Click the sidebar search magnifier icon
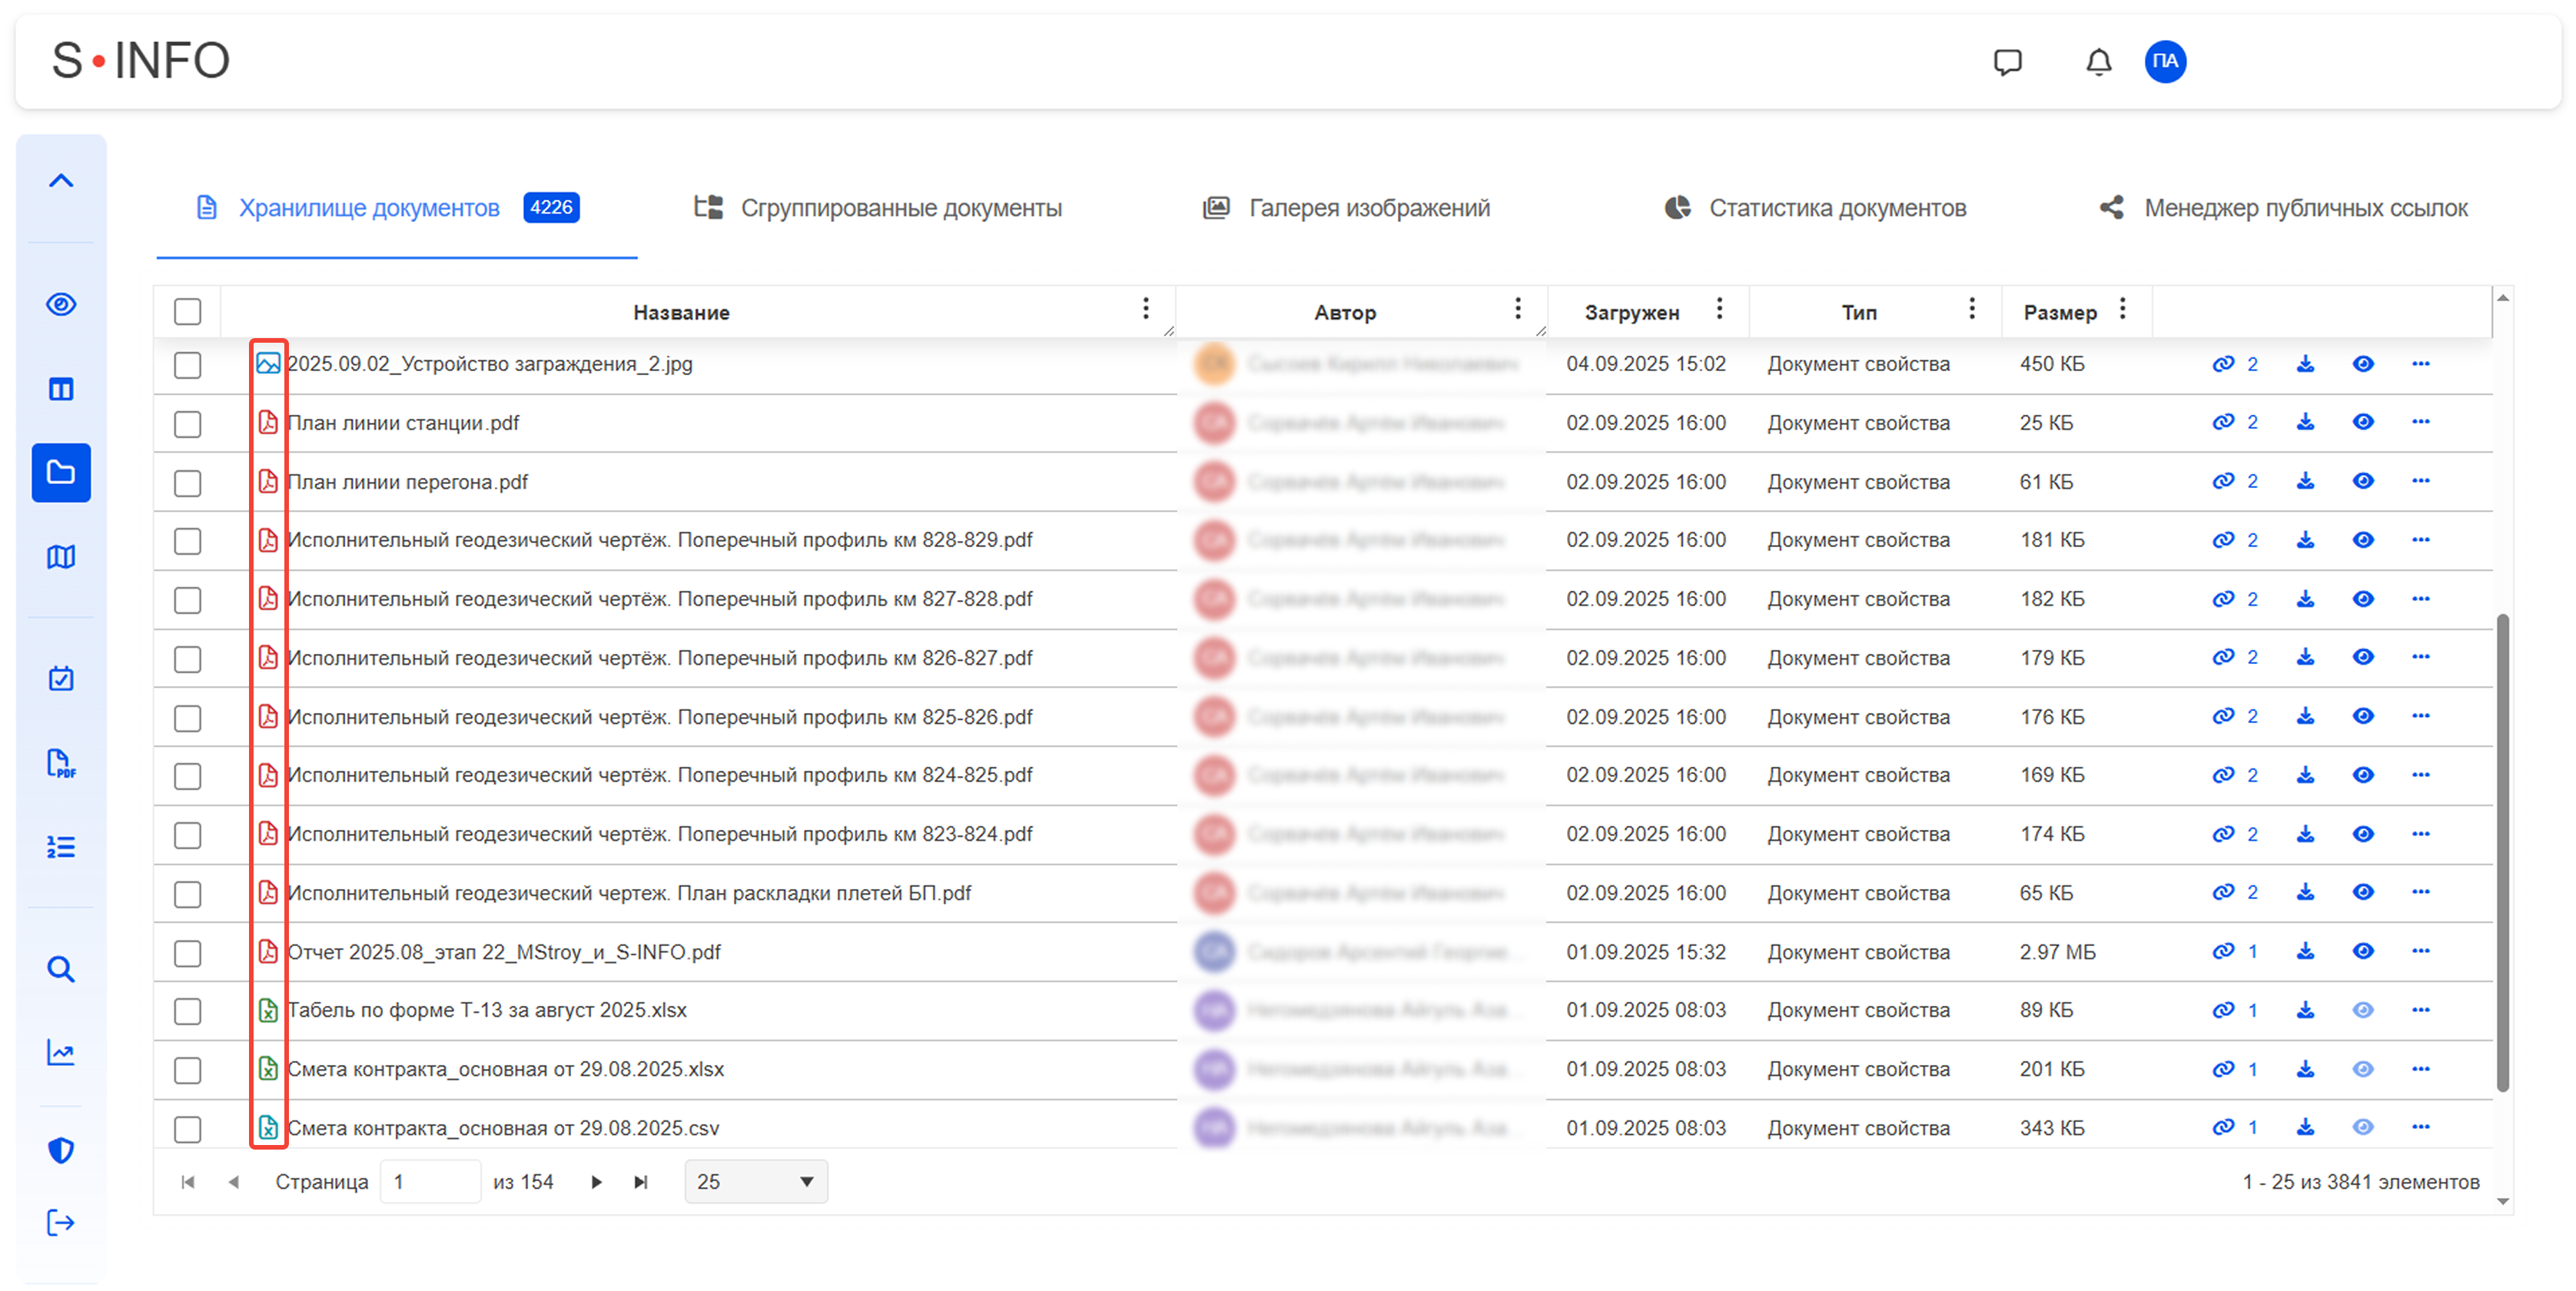The height and width of the screenshot is (1291, 2576). [61, 969]
